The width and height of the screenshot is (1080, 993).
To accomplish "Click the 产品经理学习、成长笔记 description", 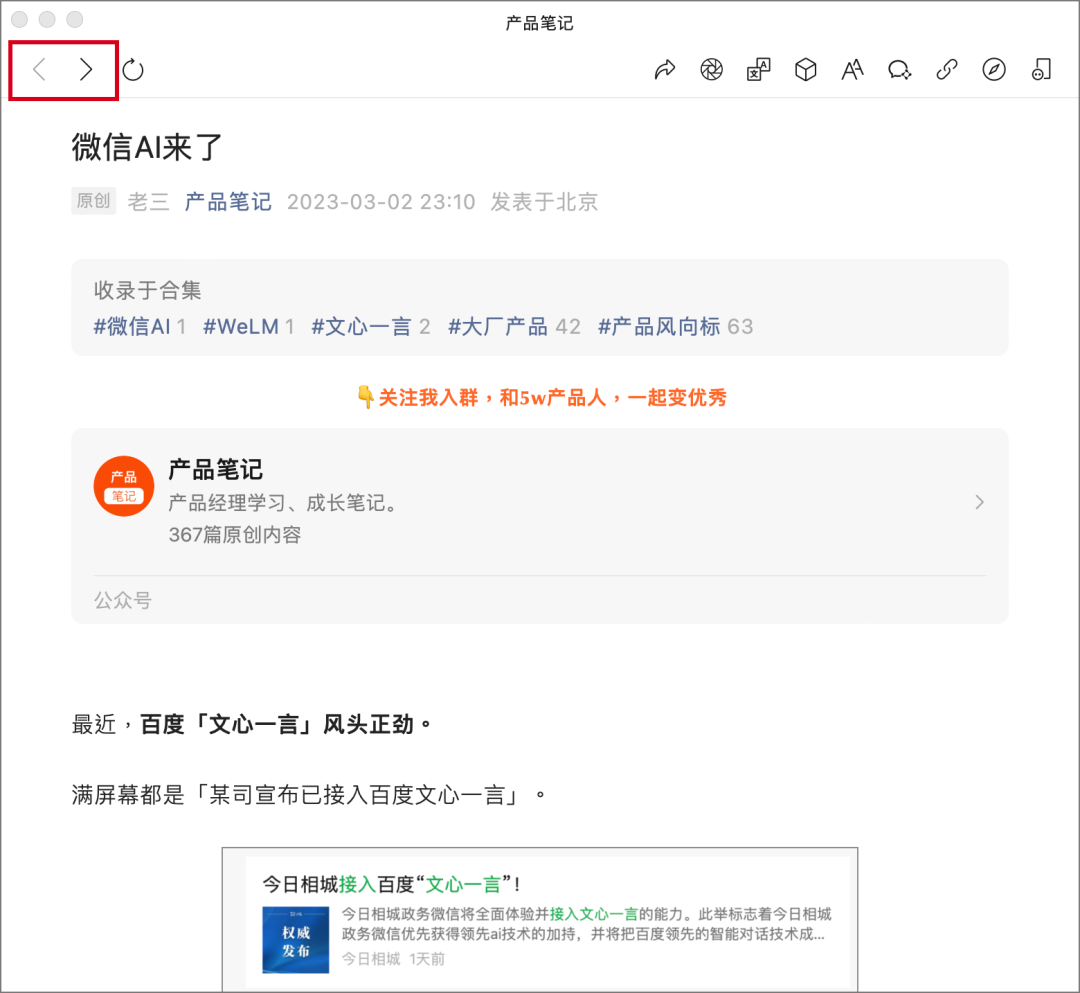I will (x=284, y=503).
